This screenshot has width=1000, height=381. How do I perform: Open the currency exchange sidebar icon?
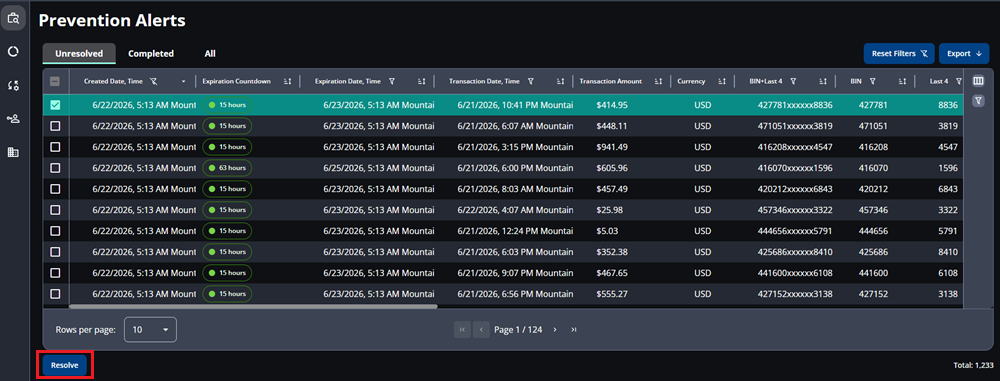13,86
